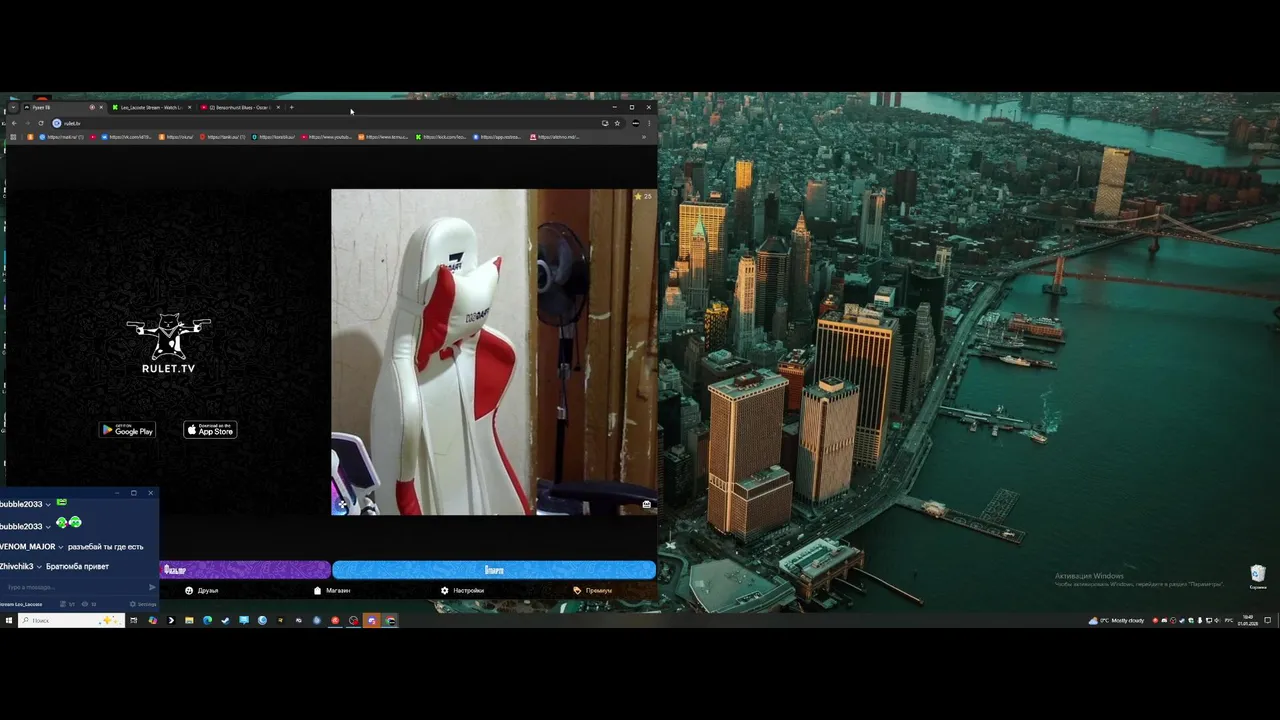Open the Премиум section in Rulet.tv
Viewport: 1280px width, 720px height.
[x=593, y=590]
